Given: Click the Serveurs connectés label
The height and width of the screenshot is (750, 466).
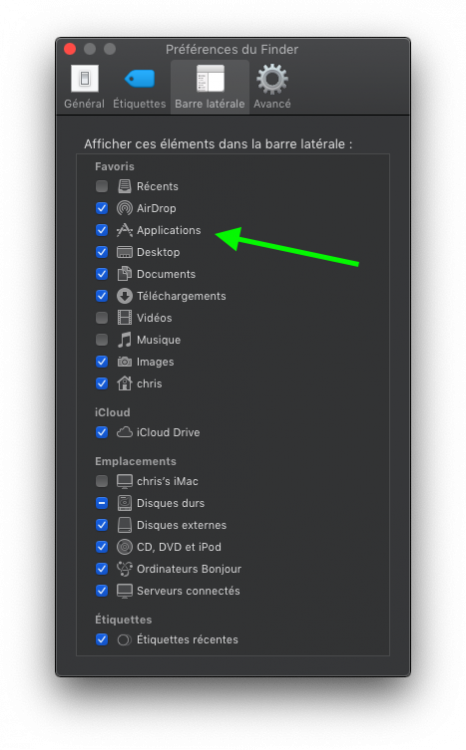Looking at the screenshot, I should (x=189, y=591).
